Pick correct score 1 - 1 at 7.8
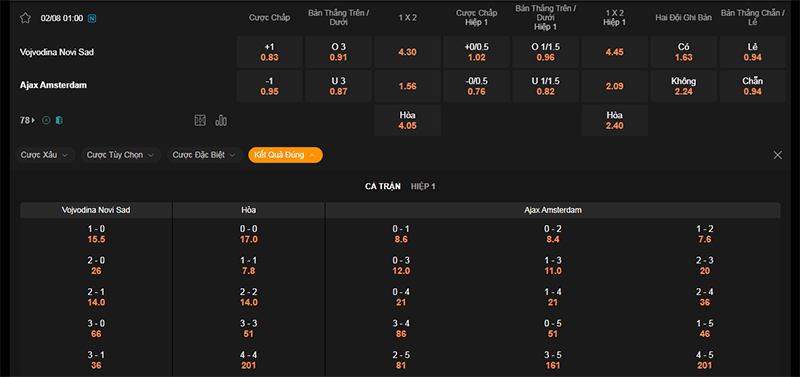Image resolution: width=800 pixels, height=377 pixels. 248,266
